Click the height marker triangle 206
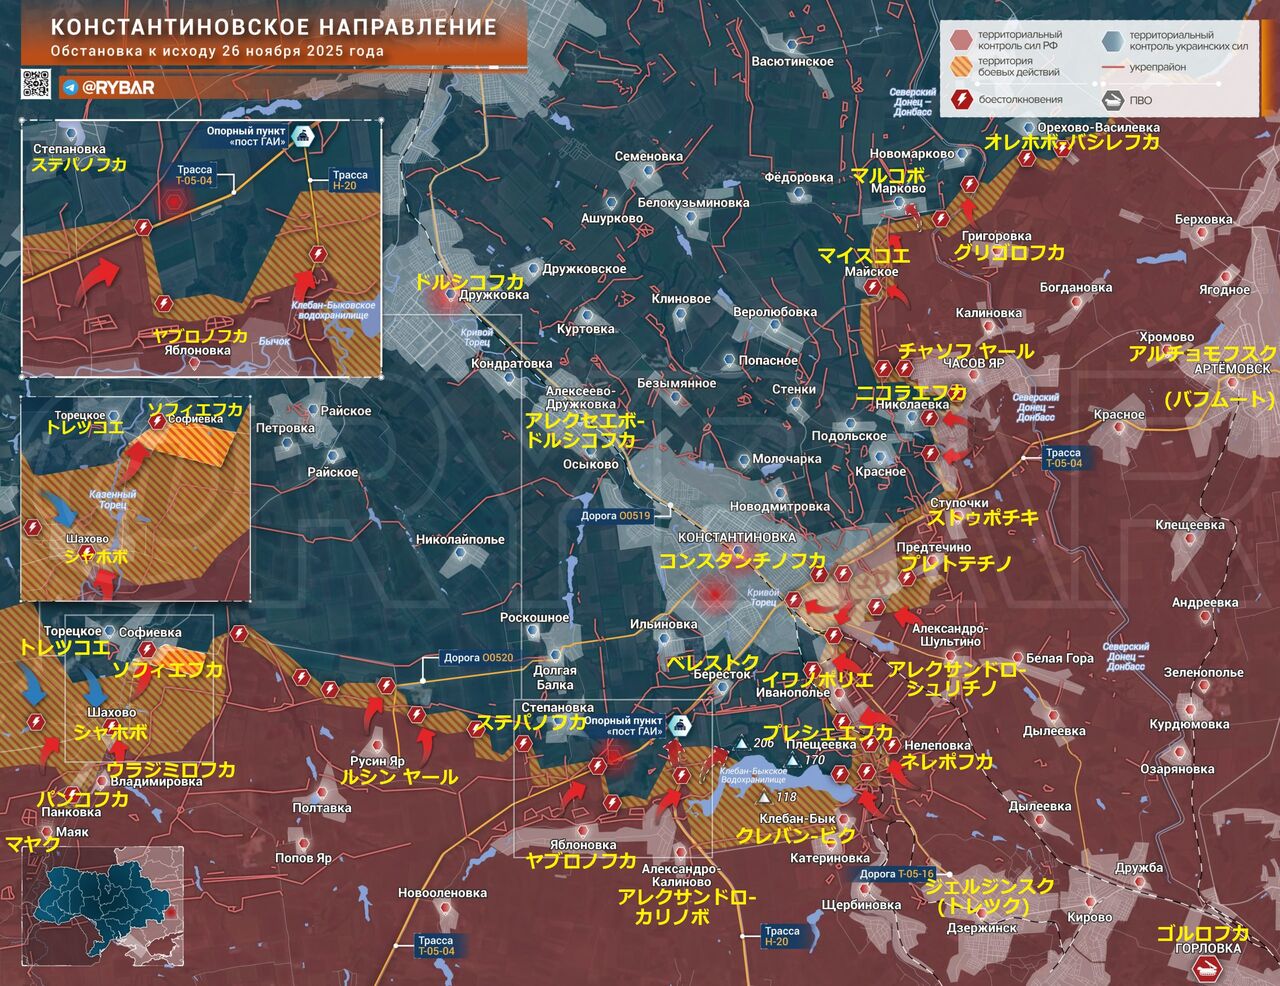 point(742,743)
